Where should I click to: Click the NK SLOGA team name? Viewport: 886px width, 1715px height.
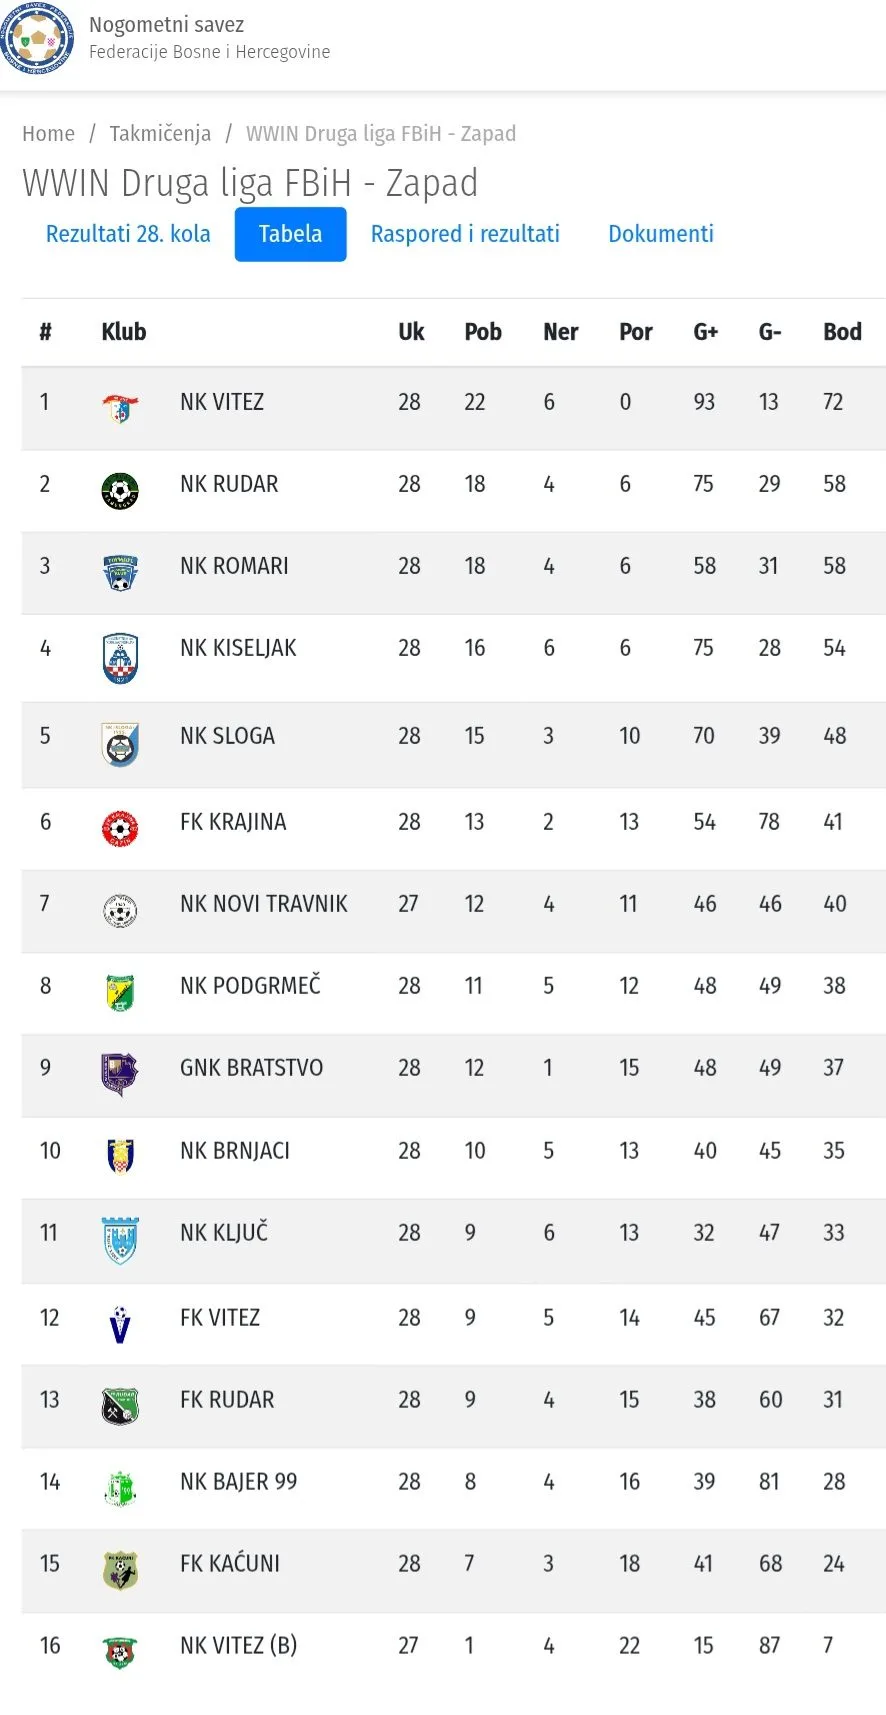[227, 736]
